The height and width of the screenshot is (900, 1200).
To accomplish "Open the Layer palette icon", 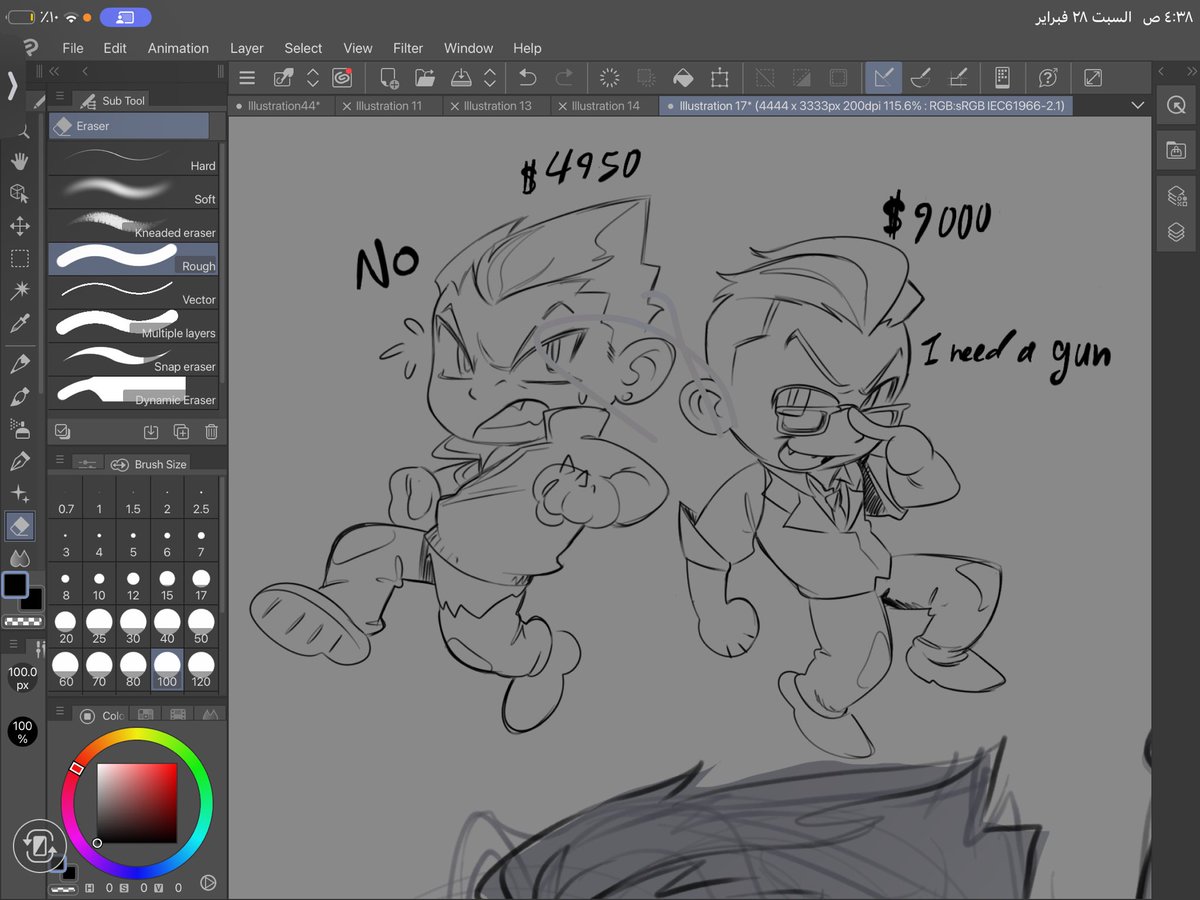I will coord(1176,232).
